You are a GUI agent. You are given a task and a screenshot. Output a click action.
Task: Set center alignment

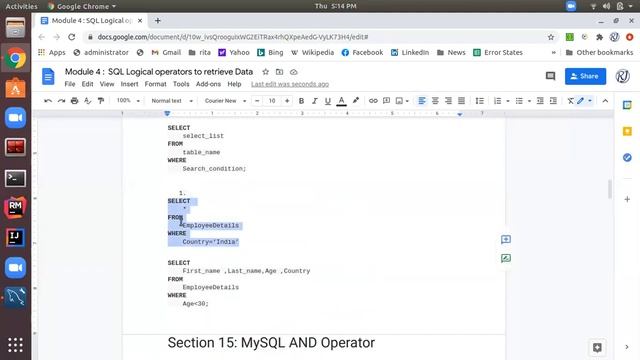(435, 101)
